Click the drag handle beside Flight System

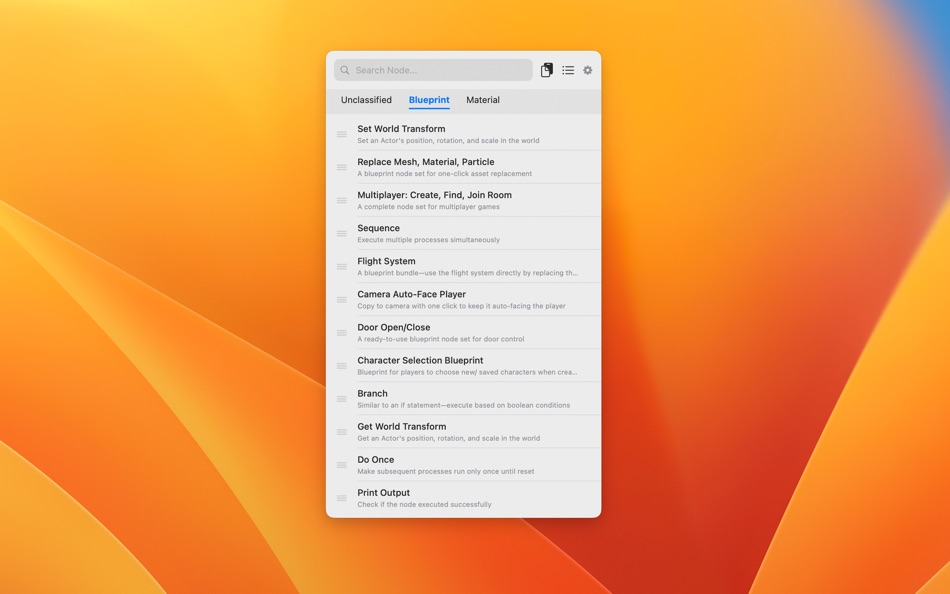(342, 267)
